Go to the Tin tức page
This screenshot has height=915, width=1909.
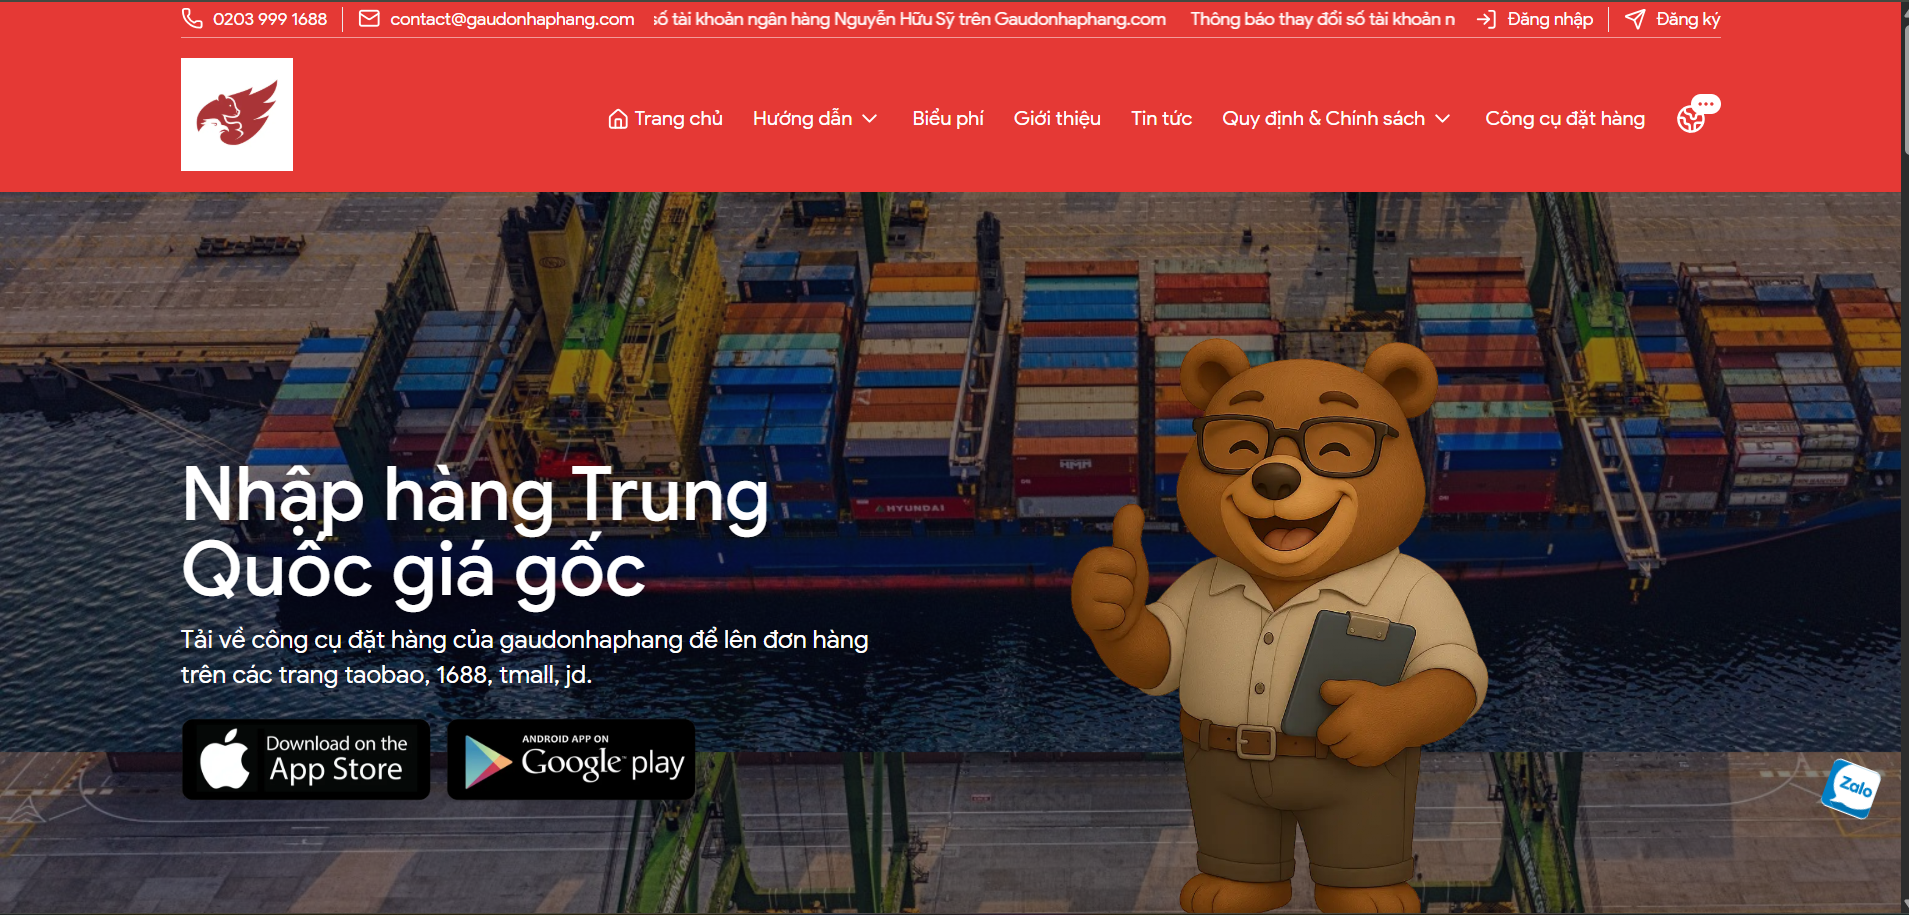pos(1161,119)
